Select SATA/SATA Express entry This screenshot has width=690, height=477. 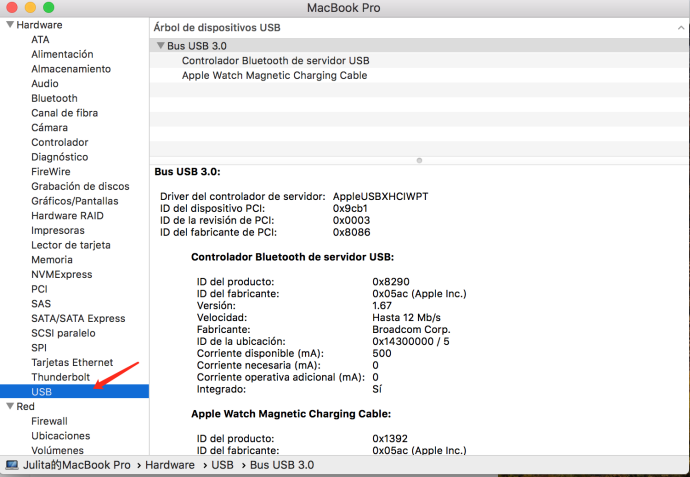[78, 318]
